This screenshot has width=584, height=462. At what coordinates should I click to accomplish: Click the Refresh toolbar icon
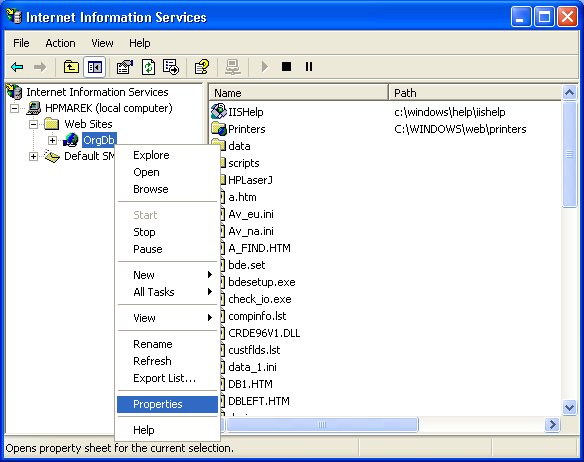148,67
